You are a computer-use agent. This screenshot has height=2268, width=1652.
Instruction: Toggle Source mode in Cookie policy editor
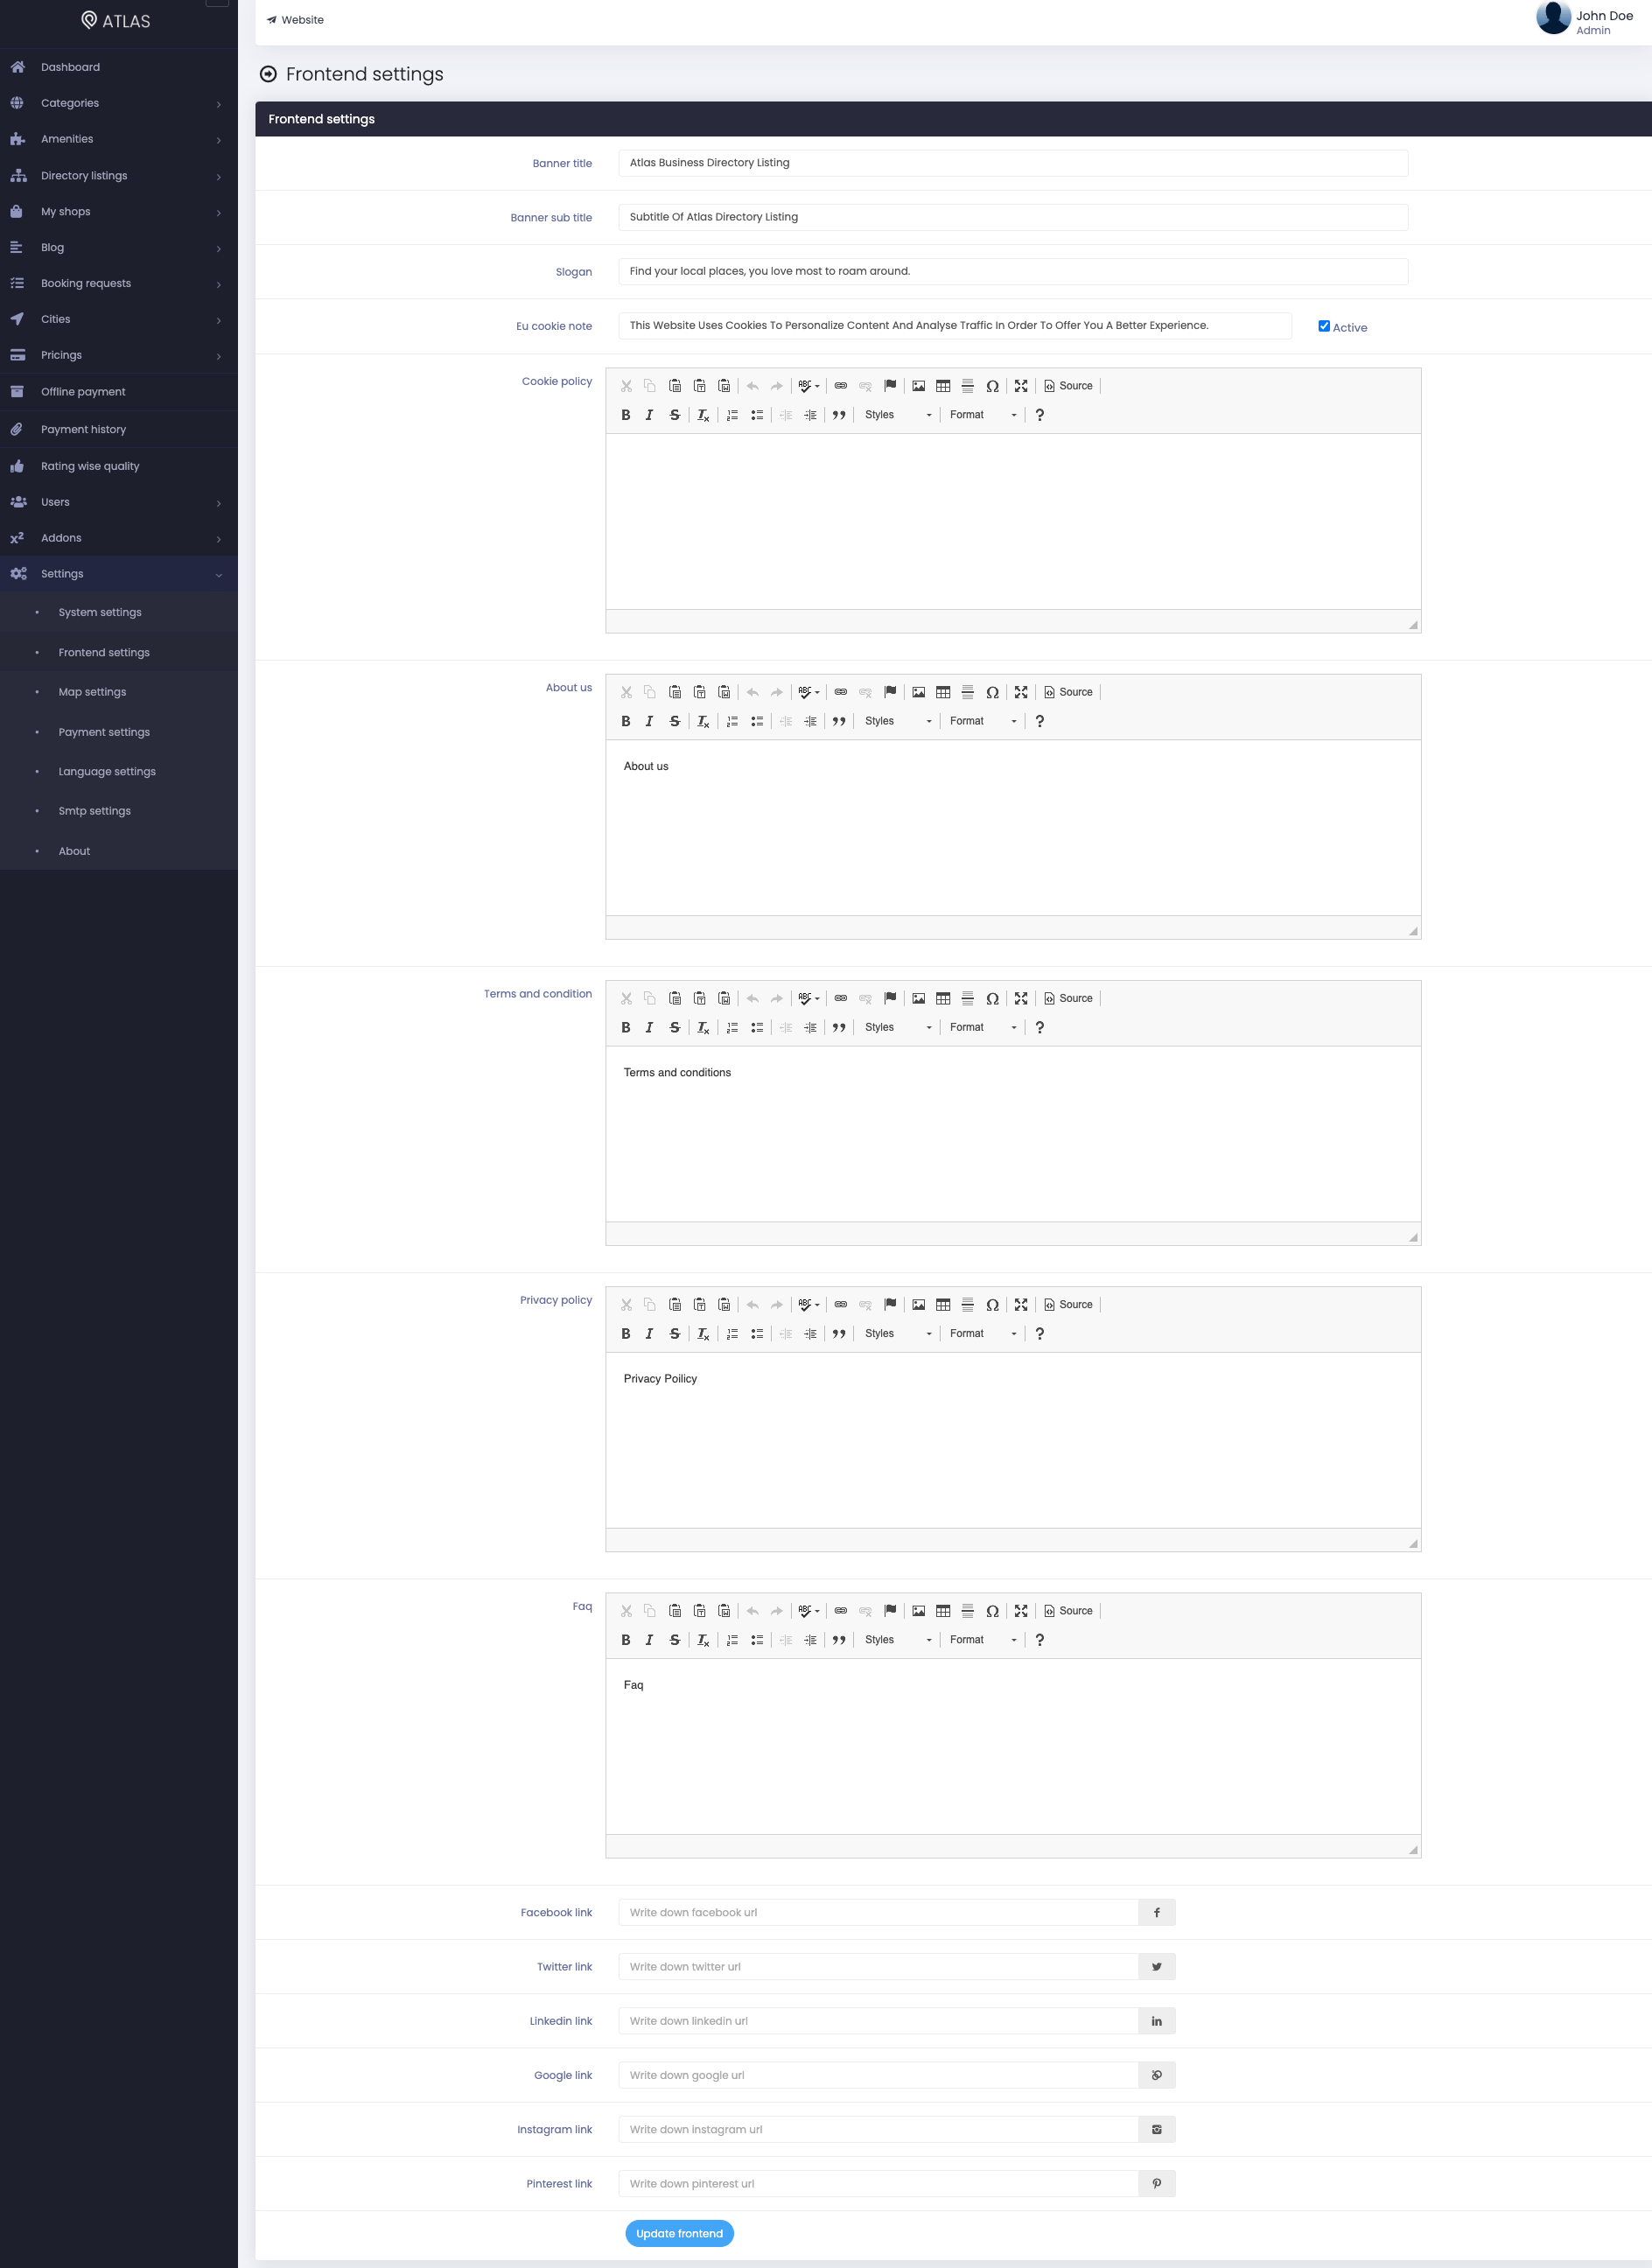click(x=1068, y=386)
